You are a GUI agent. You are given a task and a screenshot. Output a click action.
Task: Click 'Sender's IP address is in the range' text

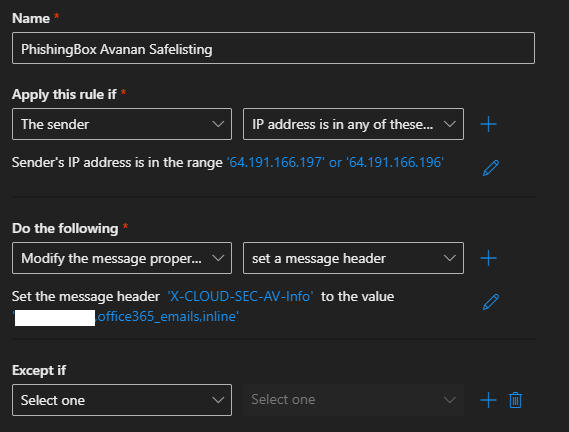117,162
